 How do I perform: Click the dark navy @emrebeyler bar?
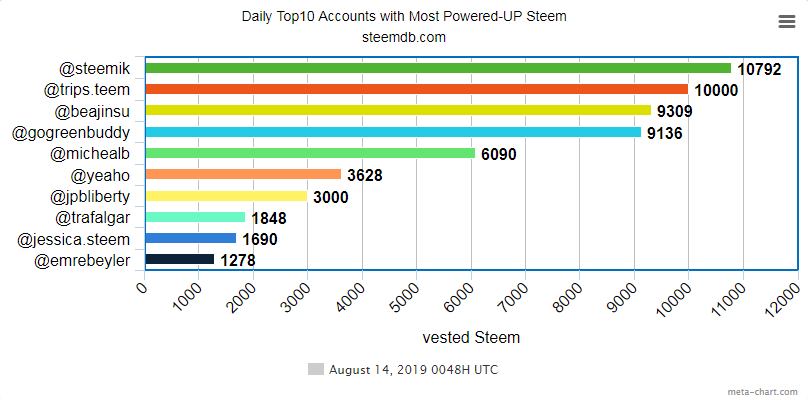click(179, 259)
